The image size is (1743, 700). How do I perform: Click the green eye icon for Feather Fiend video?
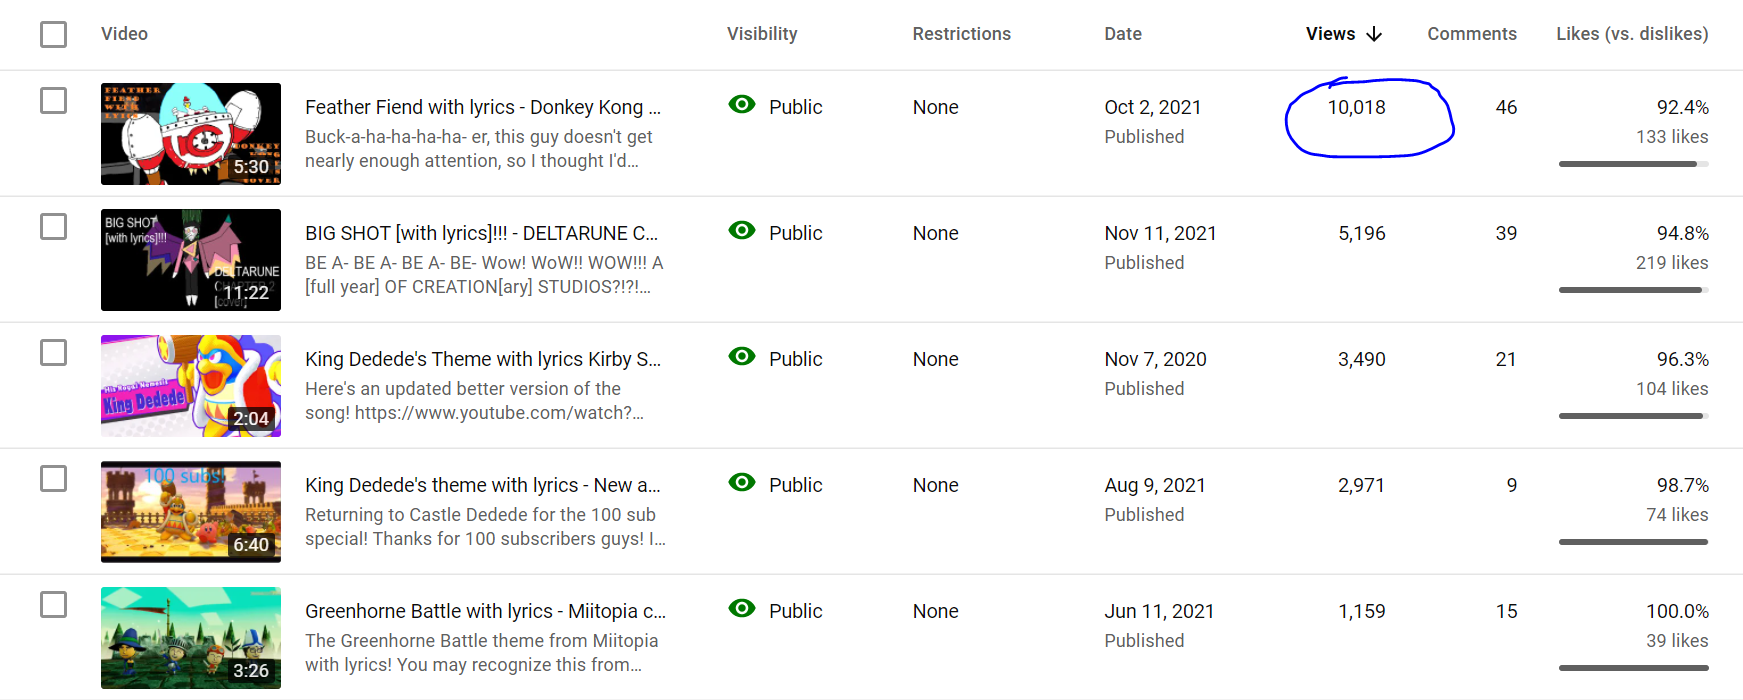coord(742,104)
